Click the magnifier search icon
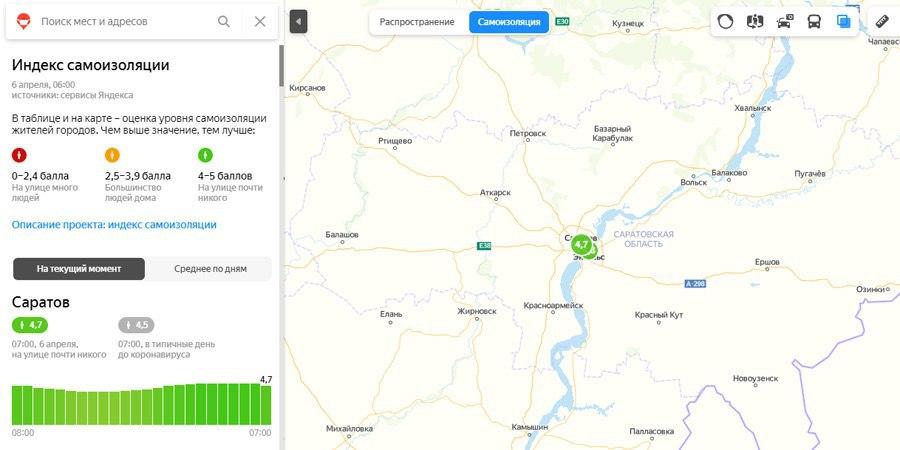This screenshot has height=450, width=900. 224,21
